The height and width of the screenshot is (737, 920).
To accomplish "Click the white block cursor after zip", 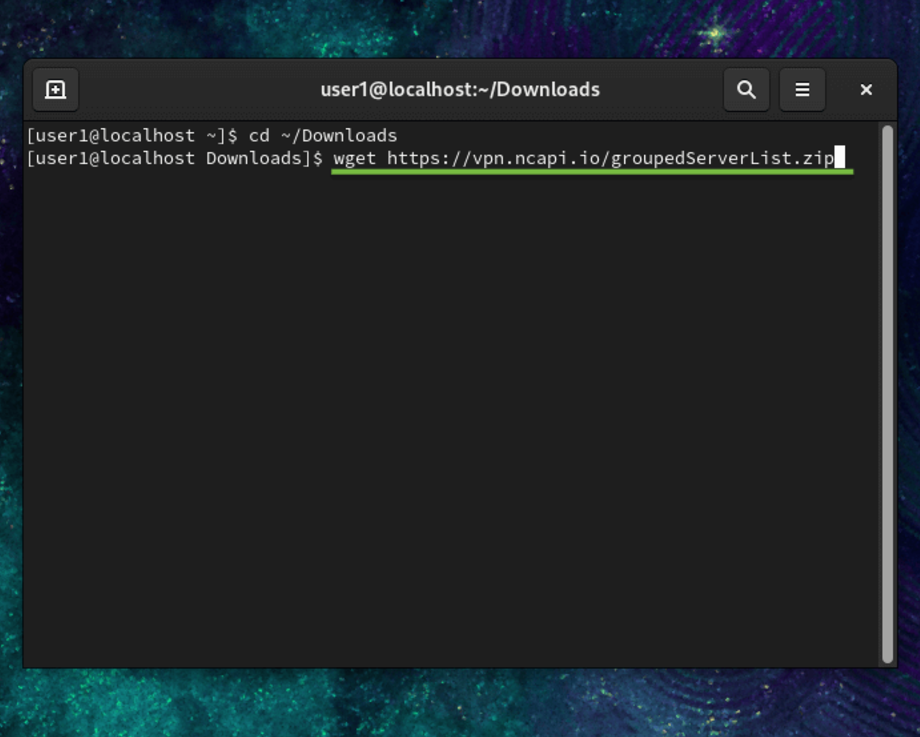I will (840, 157).
